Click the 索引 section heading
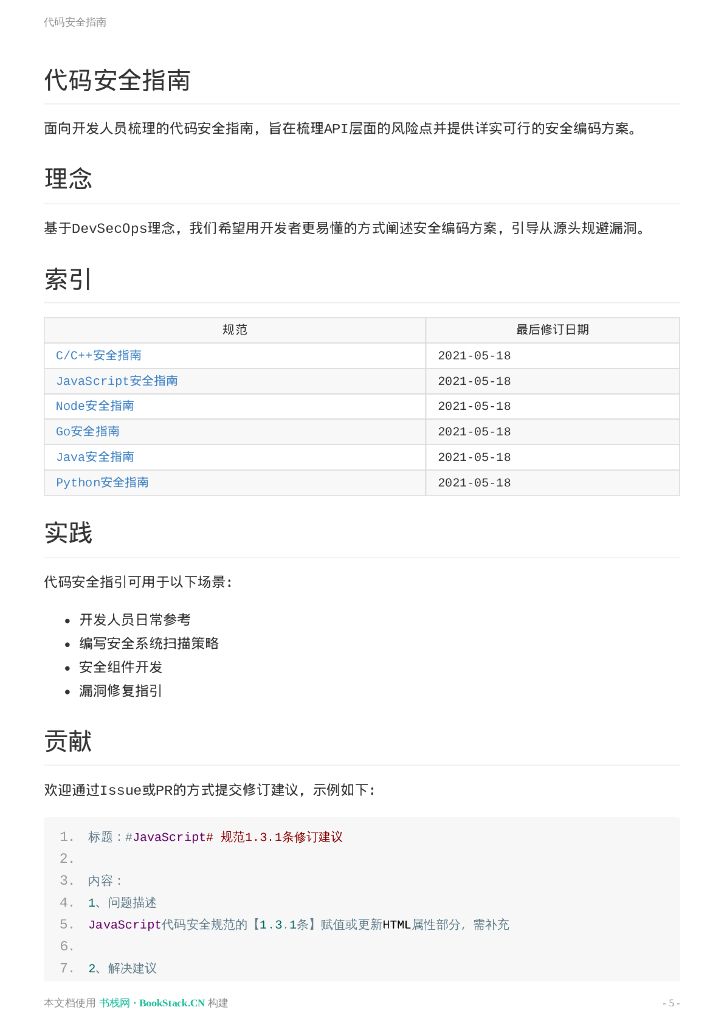This screenshot has width=724, height=1024. 68,280
